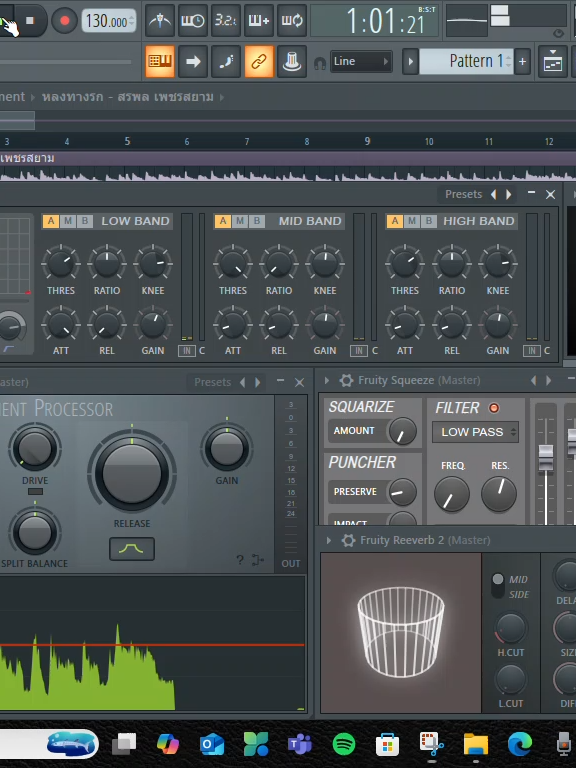Open the LOW PASS filter type dropdown

[x=475, y=432]
